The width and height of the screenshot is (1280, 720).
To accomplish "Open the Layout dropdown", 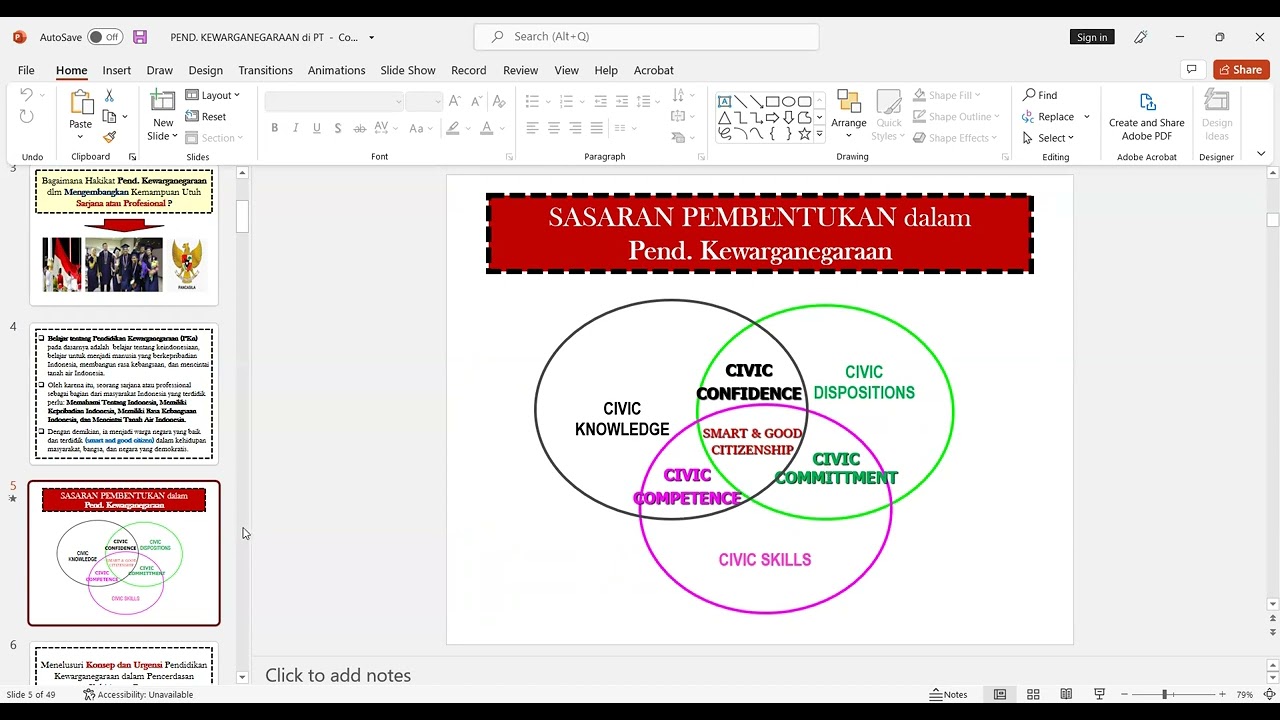I will (x=213, y=95).
